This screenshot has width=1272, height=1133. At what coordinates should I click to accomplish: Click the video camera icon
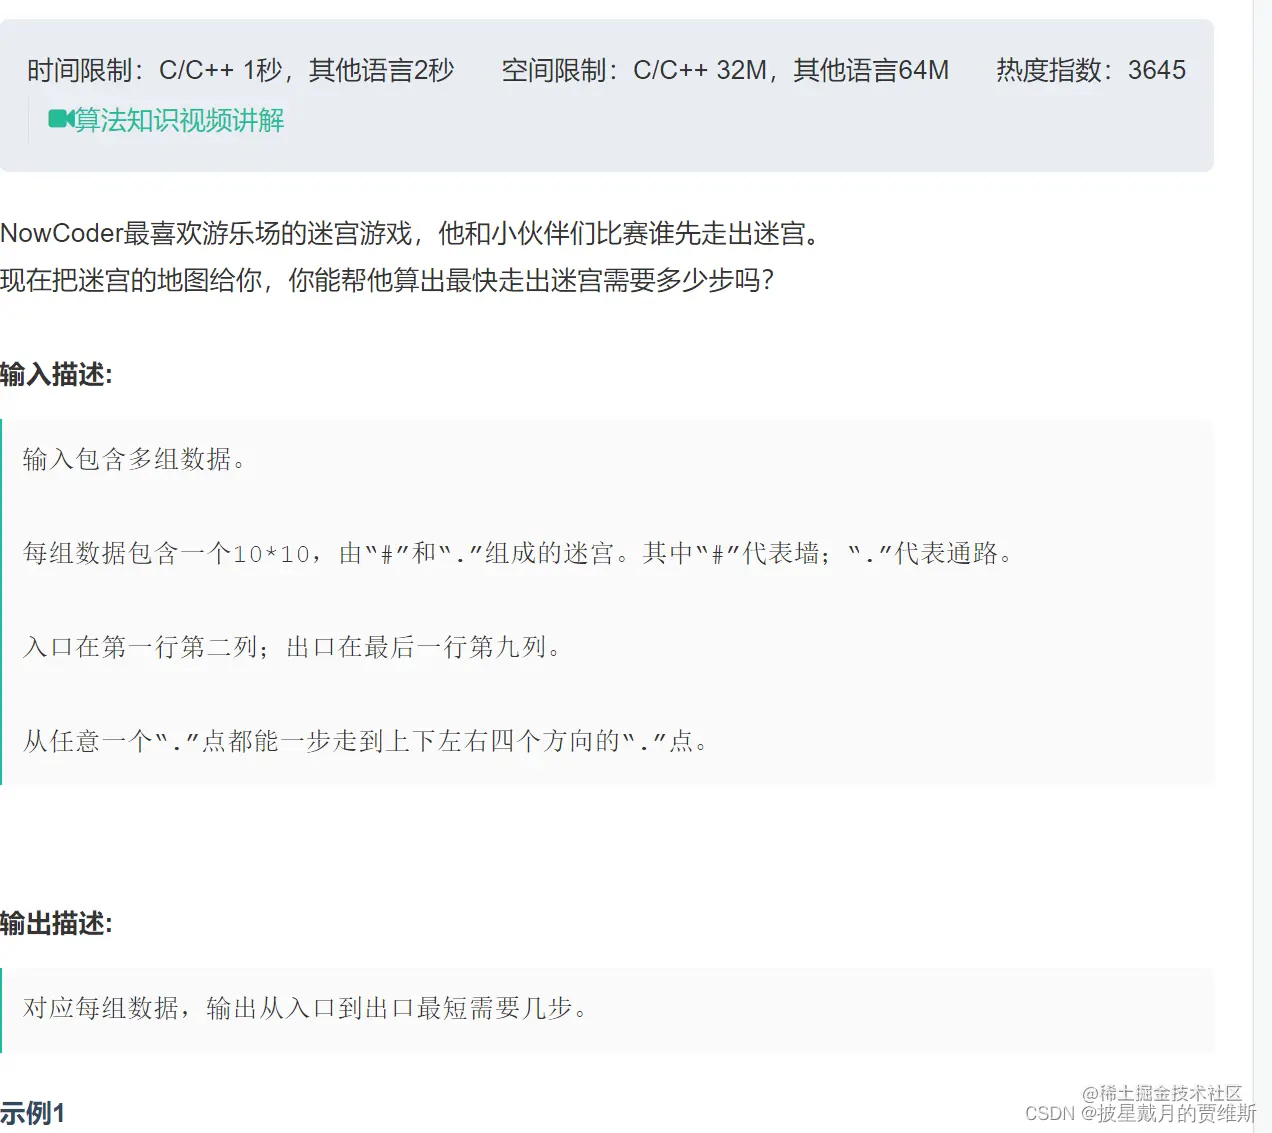62,120
